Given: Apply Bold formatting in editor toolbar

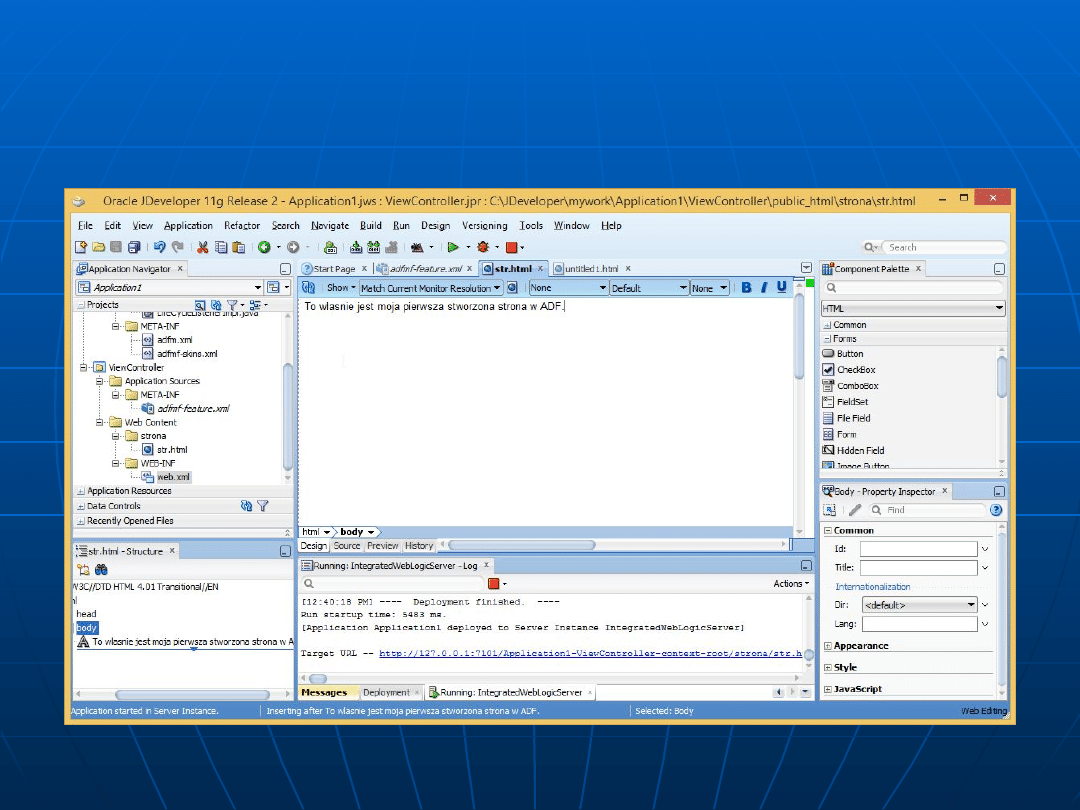Looking at the screenshot, I should [747, 288].
